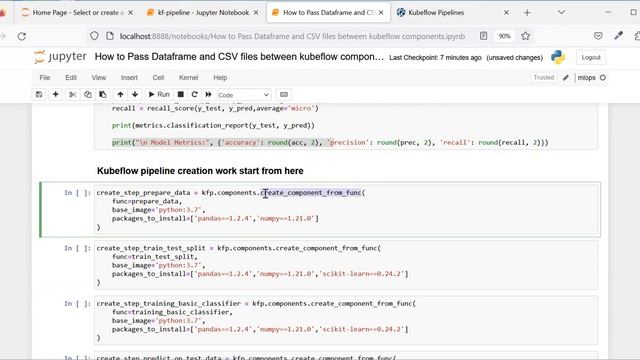Switch to kf-pipeline Jupyter Notebook tab

pyautogui.click(x=203, y=13)
